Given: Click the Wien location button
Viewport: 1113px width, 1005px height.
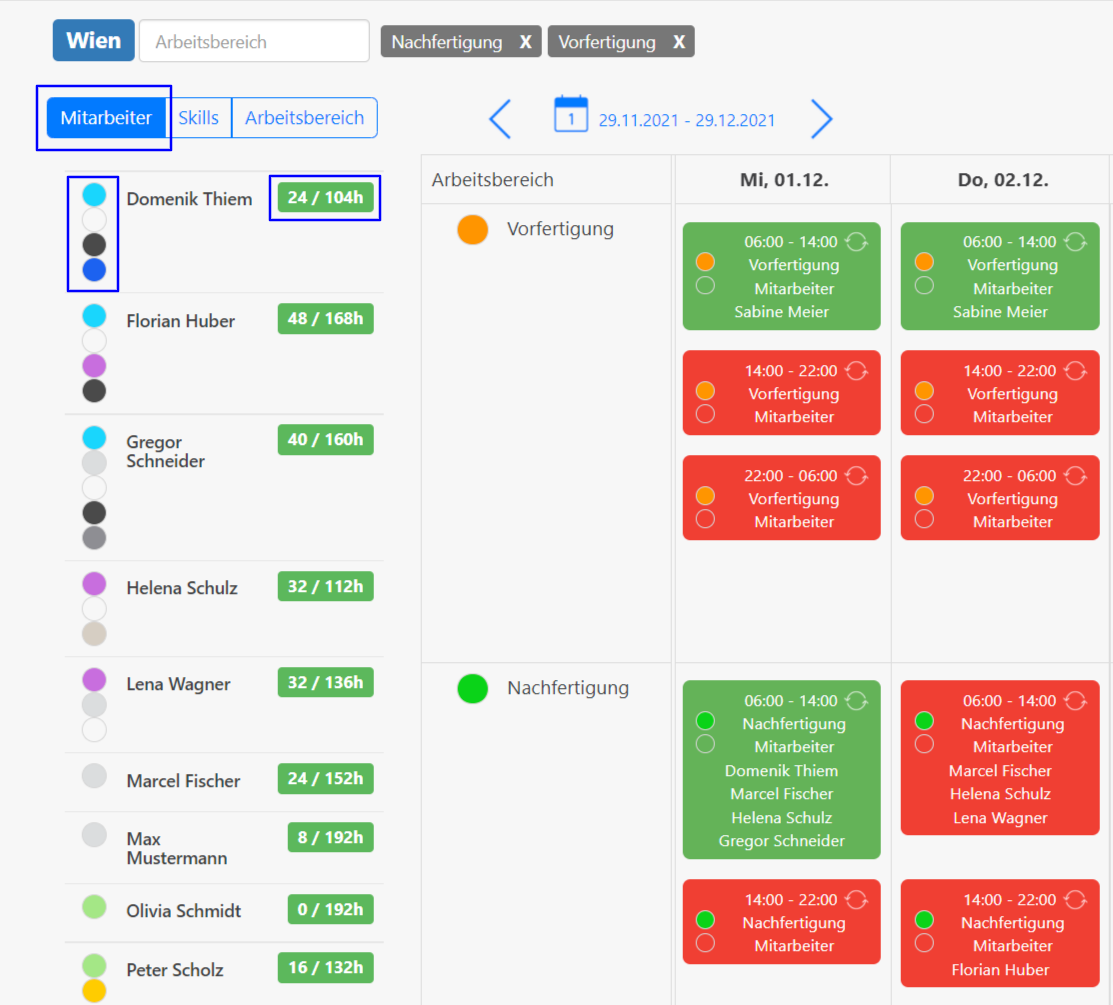Looking at the screenshot, I should click(93, 41).
